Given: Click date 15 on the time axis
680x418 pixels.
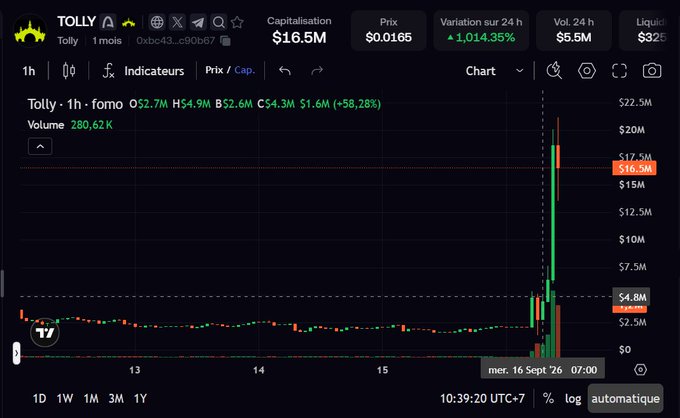Looking at the screenshot, I should tap(382, 370).
